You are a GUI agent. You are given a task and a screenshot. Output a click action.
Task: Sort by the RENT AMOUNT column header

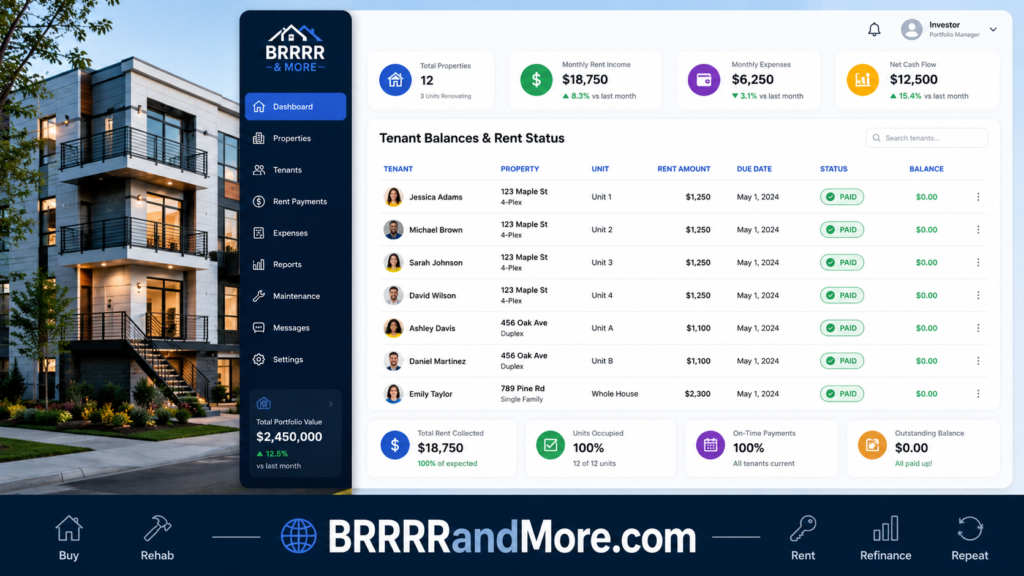point(684,169)
